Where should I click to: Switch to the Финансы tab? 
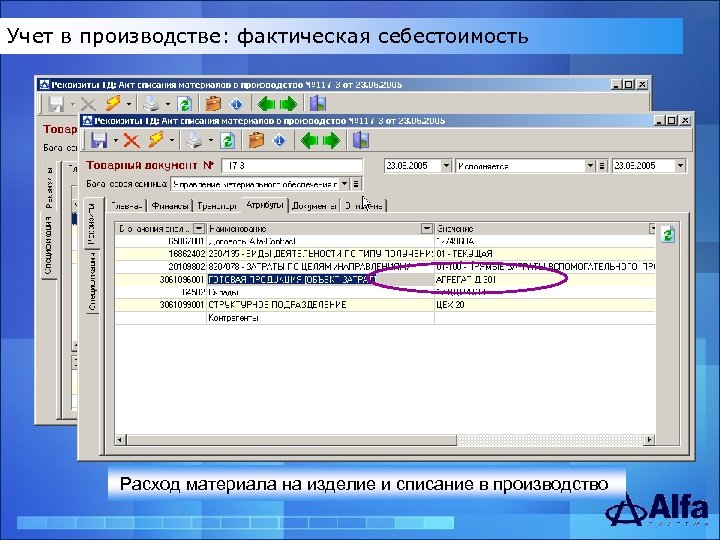(x=170, y=206)
